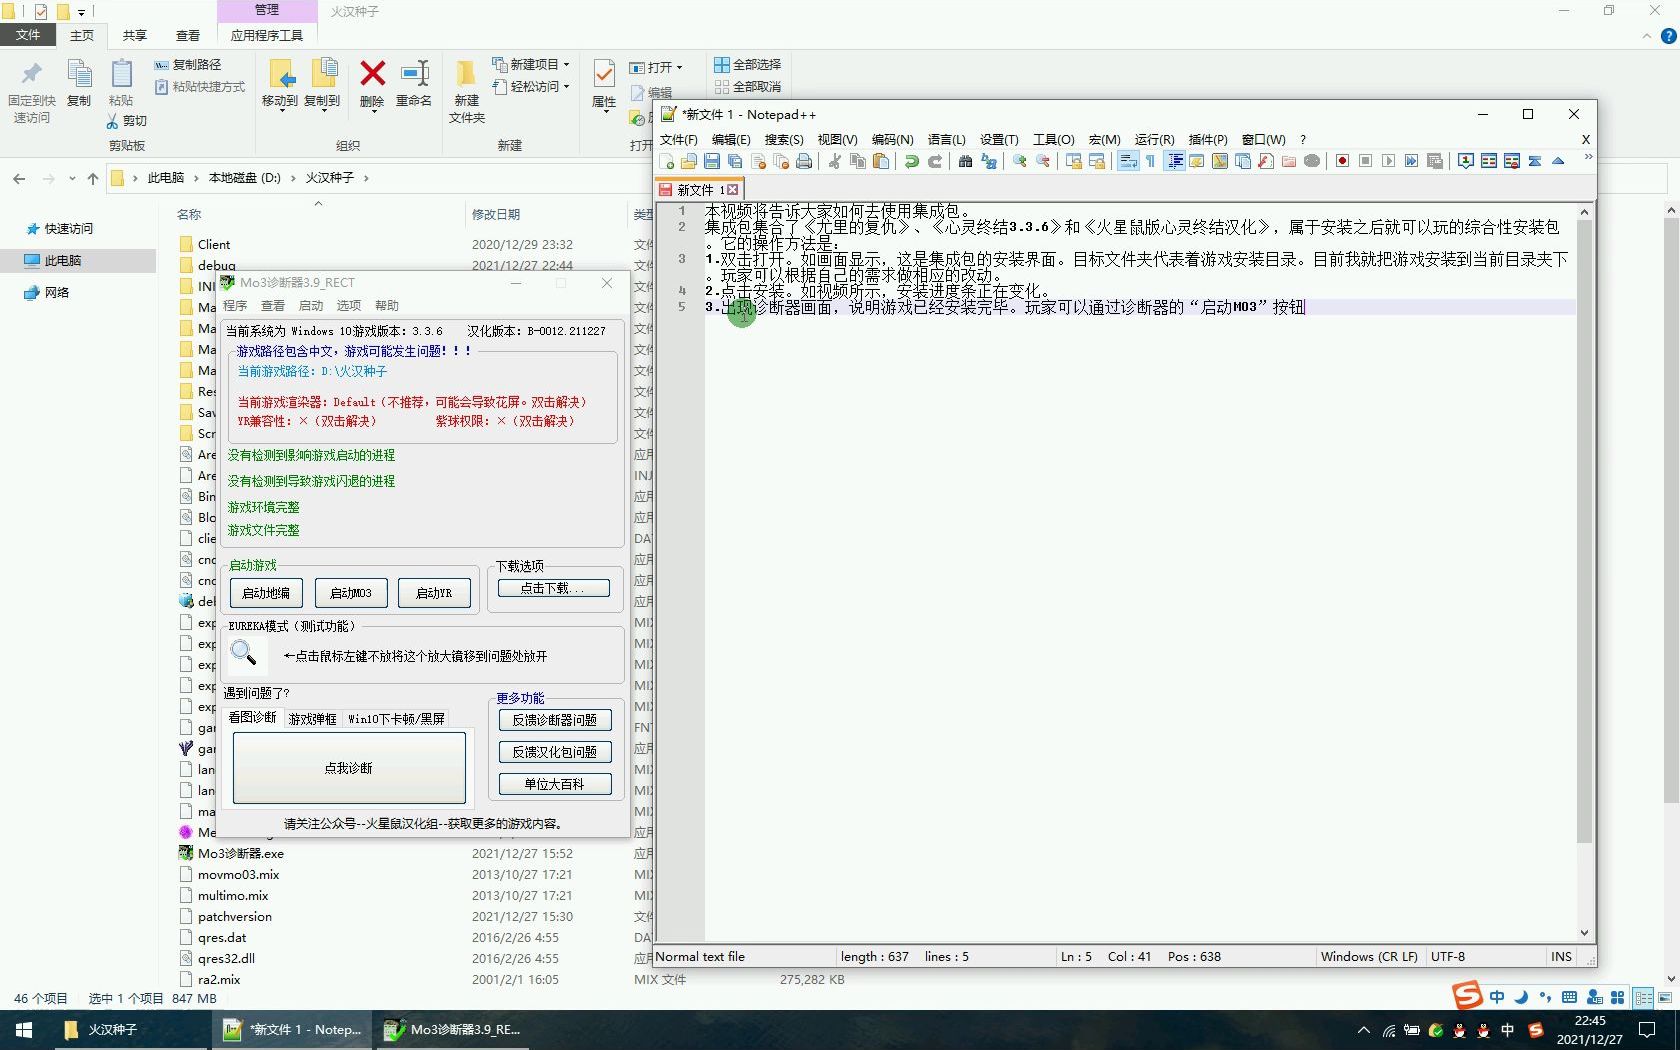
Task: Click the Windows Start button
Action: point(24,1029)
